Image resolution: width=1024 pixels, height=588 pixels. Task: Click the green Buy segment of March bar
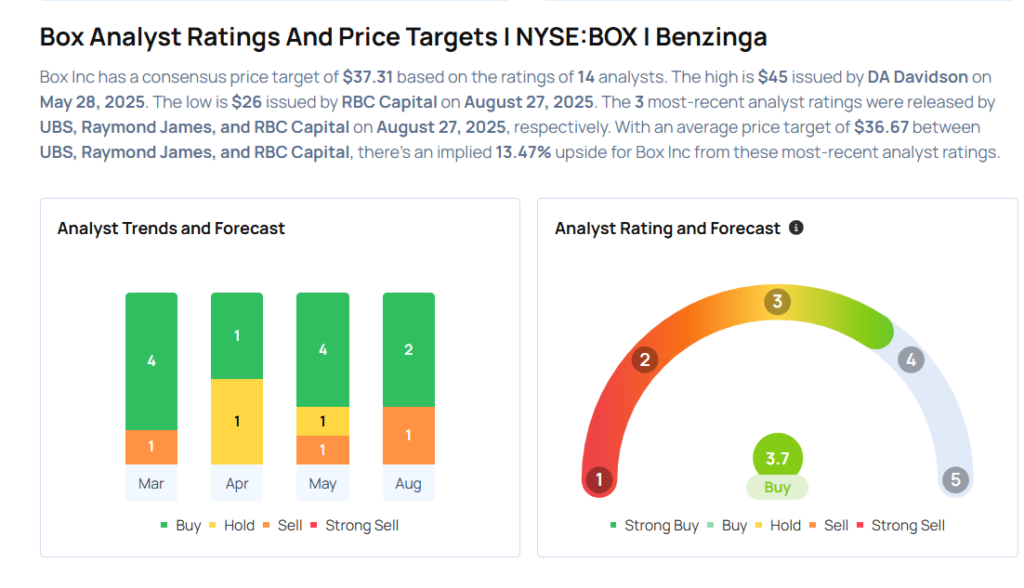[151, 361]
